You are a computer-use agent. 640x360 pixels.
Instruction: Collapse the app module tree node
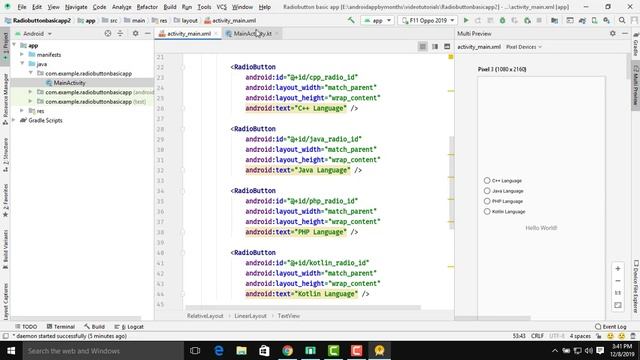[14, 45]
